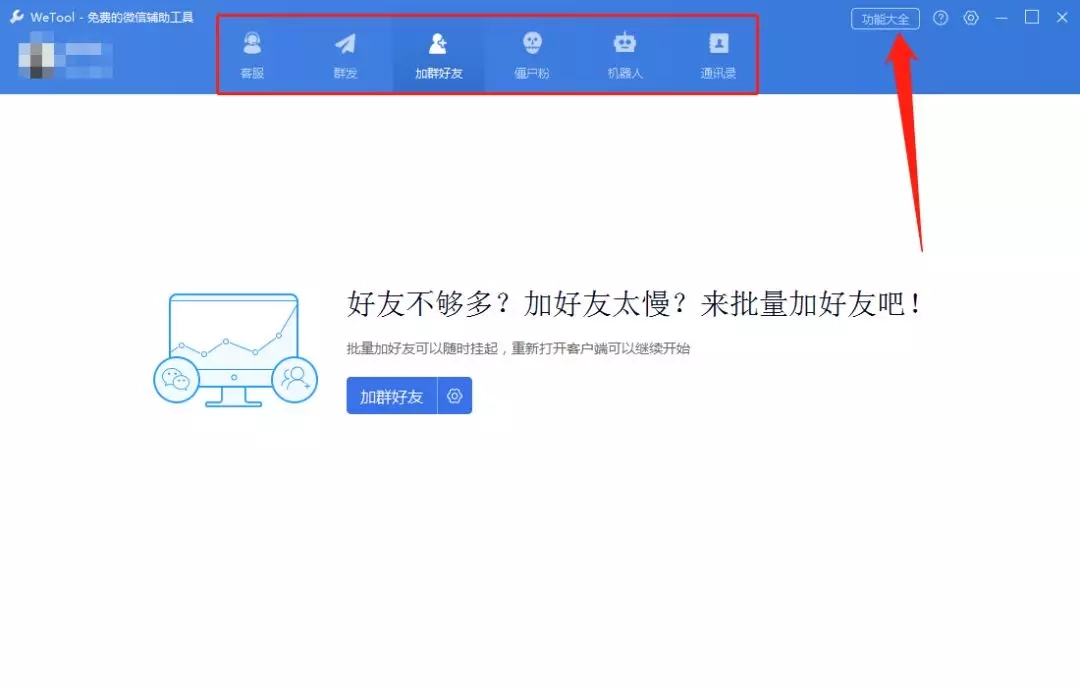Switch to the 群发 tab
1080x687 pixels.
pyautogui.click(x=345, y=55)
